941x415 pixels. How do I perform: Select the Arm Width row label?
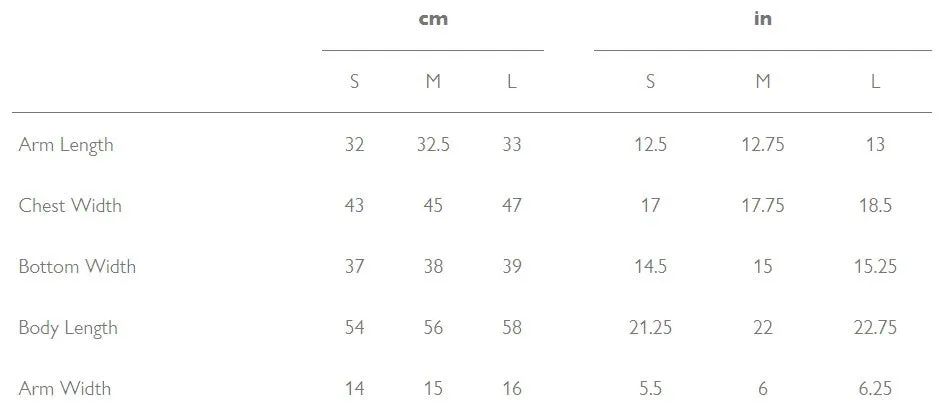[x=65, y=389]
